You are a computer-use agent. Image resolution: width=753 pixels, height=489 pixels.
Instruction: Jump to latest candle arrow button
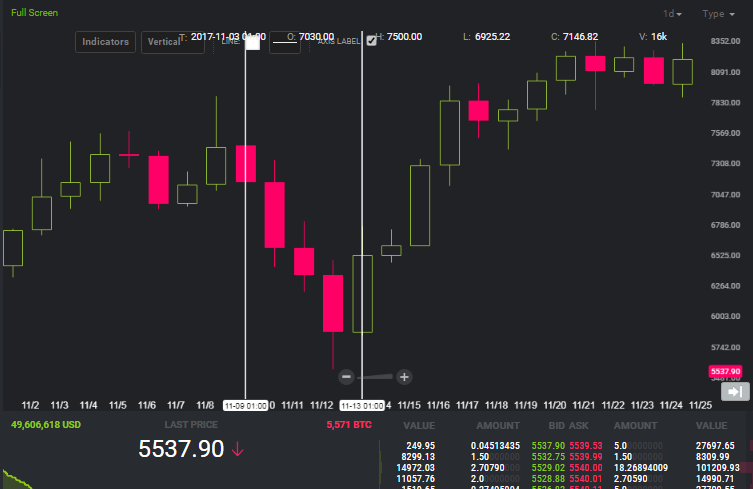(x=735, y=391)
